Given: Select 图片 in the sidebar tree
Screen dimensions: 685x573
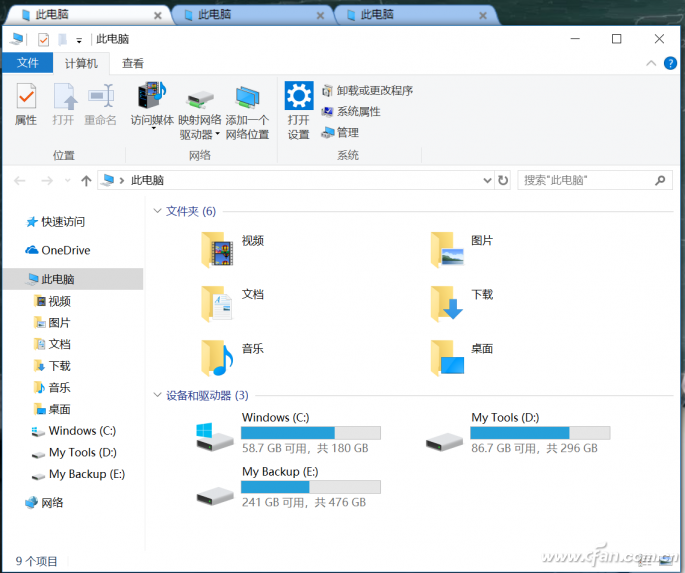Looking at the screenshot, I should 52,323.
